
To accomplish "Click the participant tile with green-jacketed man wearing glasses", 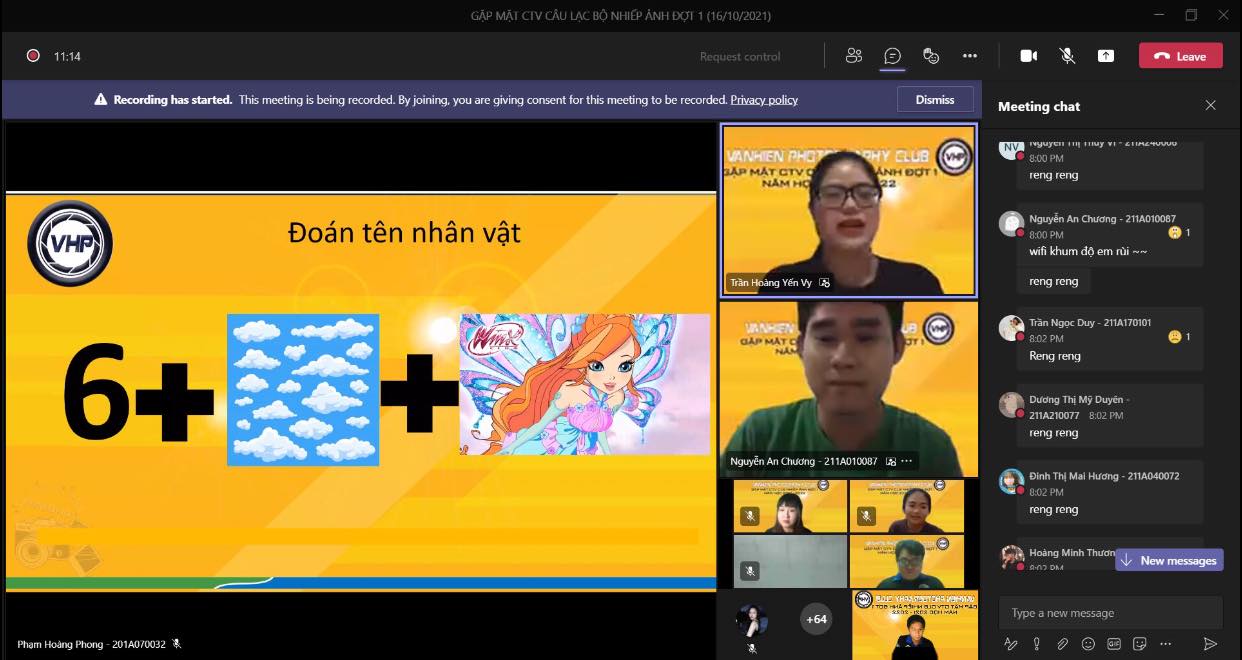I will [907, 561].
